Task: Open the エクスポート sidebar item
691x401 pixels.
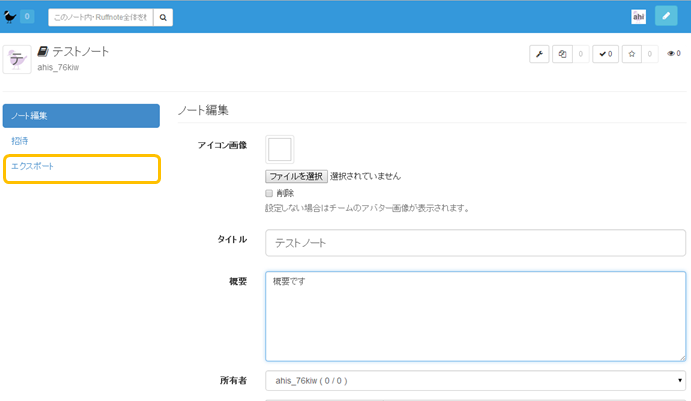Action: [x=33, y=166]
